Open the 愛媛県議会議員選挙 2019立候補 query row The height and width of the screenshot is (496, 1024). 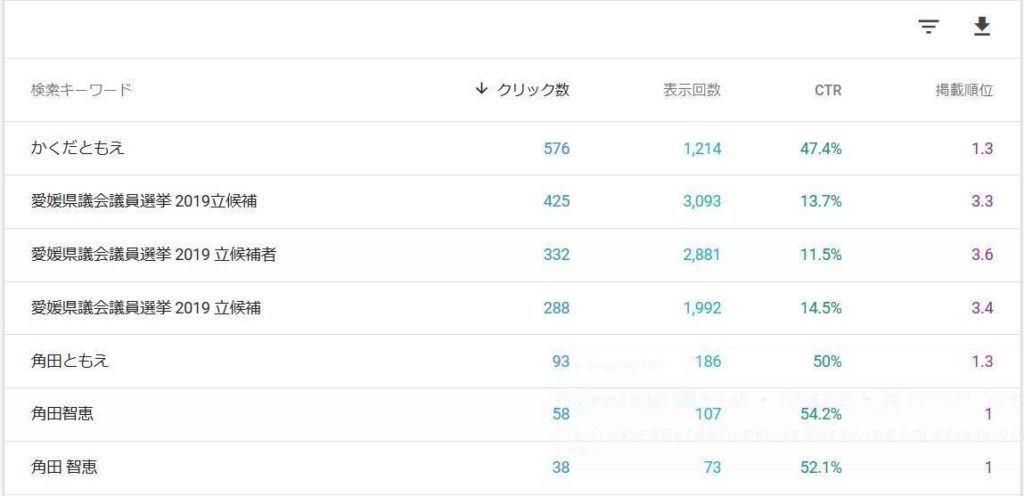(x=512, y=202)
